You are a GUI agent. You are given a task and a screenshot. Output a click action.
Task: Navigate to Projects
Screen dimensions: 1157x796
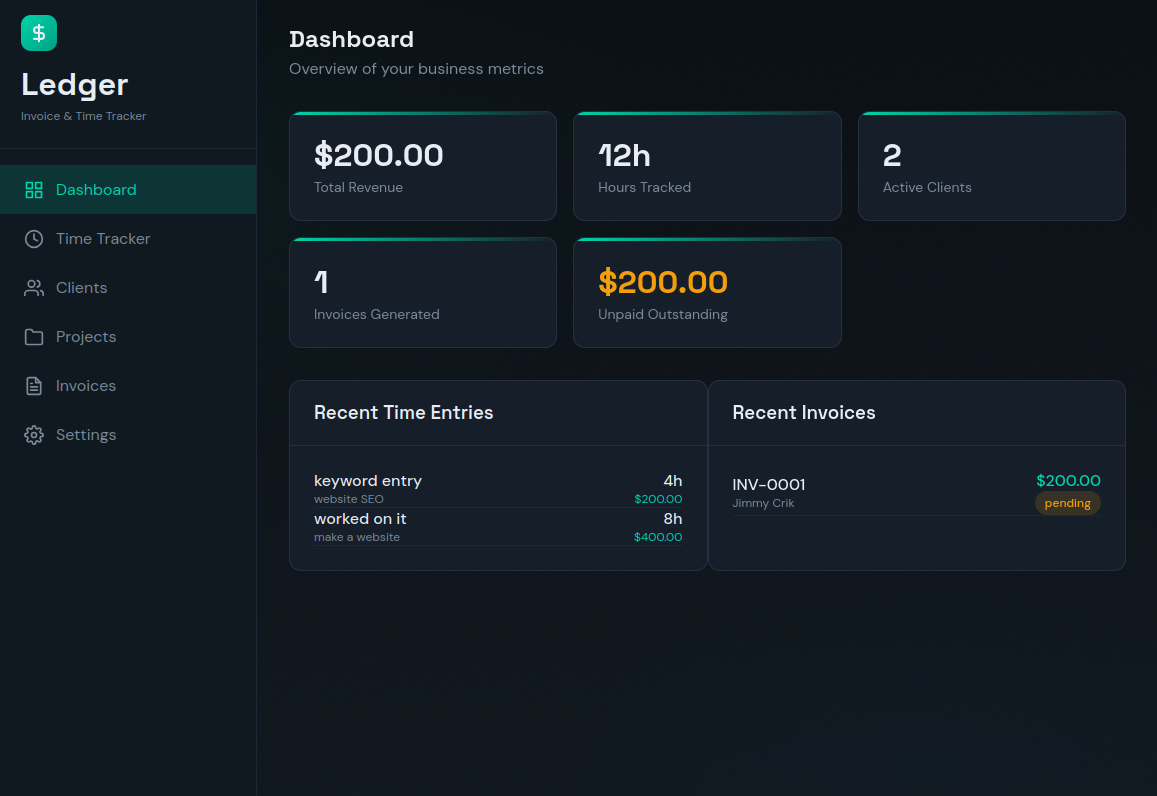[128, 337]
